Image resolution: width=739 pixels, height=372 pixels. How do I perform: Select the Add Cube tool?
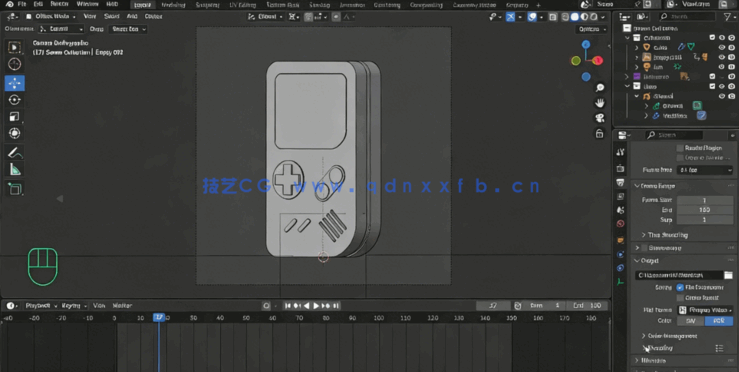coord(15,189)
